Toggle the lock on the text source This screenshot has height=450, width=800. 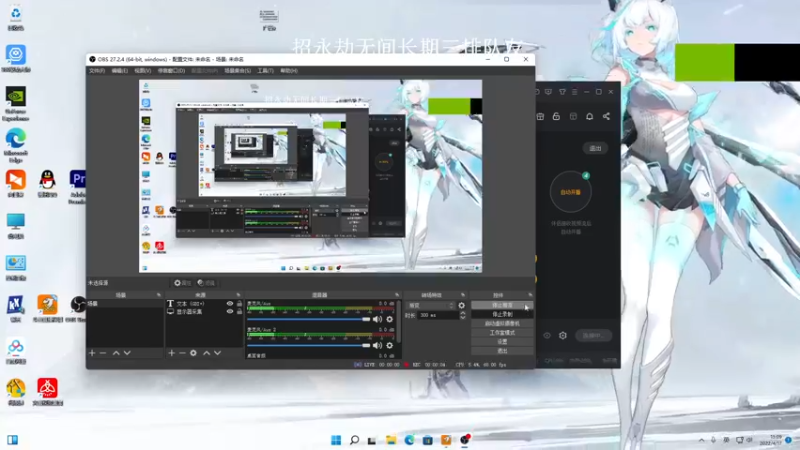tap(239, 304)
